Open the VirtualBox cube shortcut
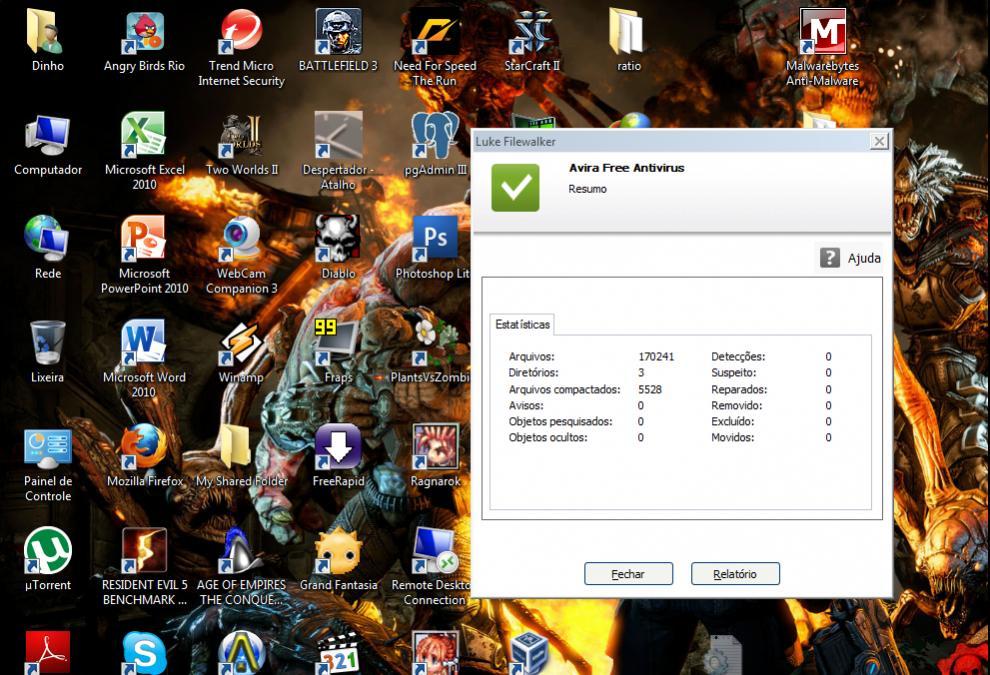The width and height of the screenshot is (990, 675). 530,654
